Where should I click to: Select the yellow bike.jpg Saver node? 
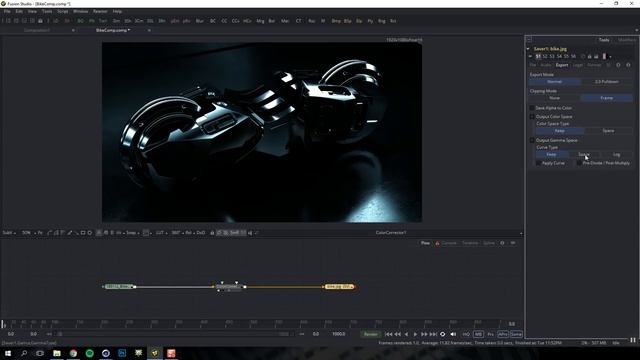(x=339, y=287)
